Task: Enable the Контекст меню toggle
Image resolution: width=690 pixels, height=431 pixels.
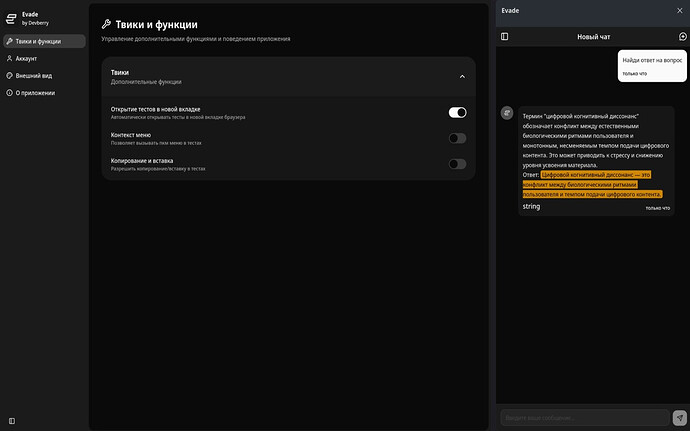Action: [457, 138]
